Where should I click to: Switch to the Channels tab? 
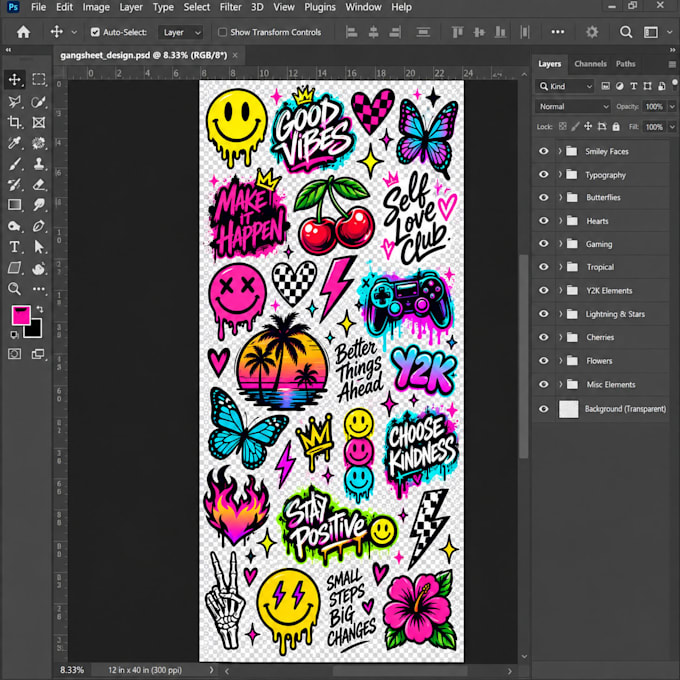pos(590,64)
